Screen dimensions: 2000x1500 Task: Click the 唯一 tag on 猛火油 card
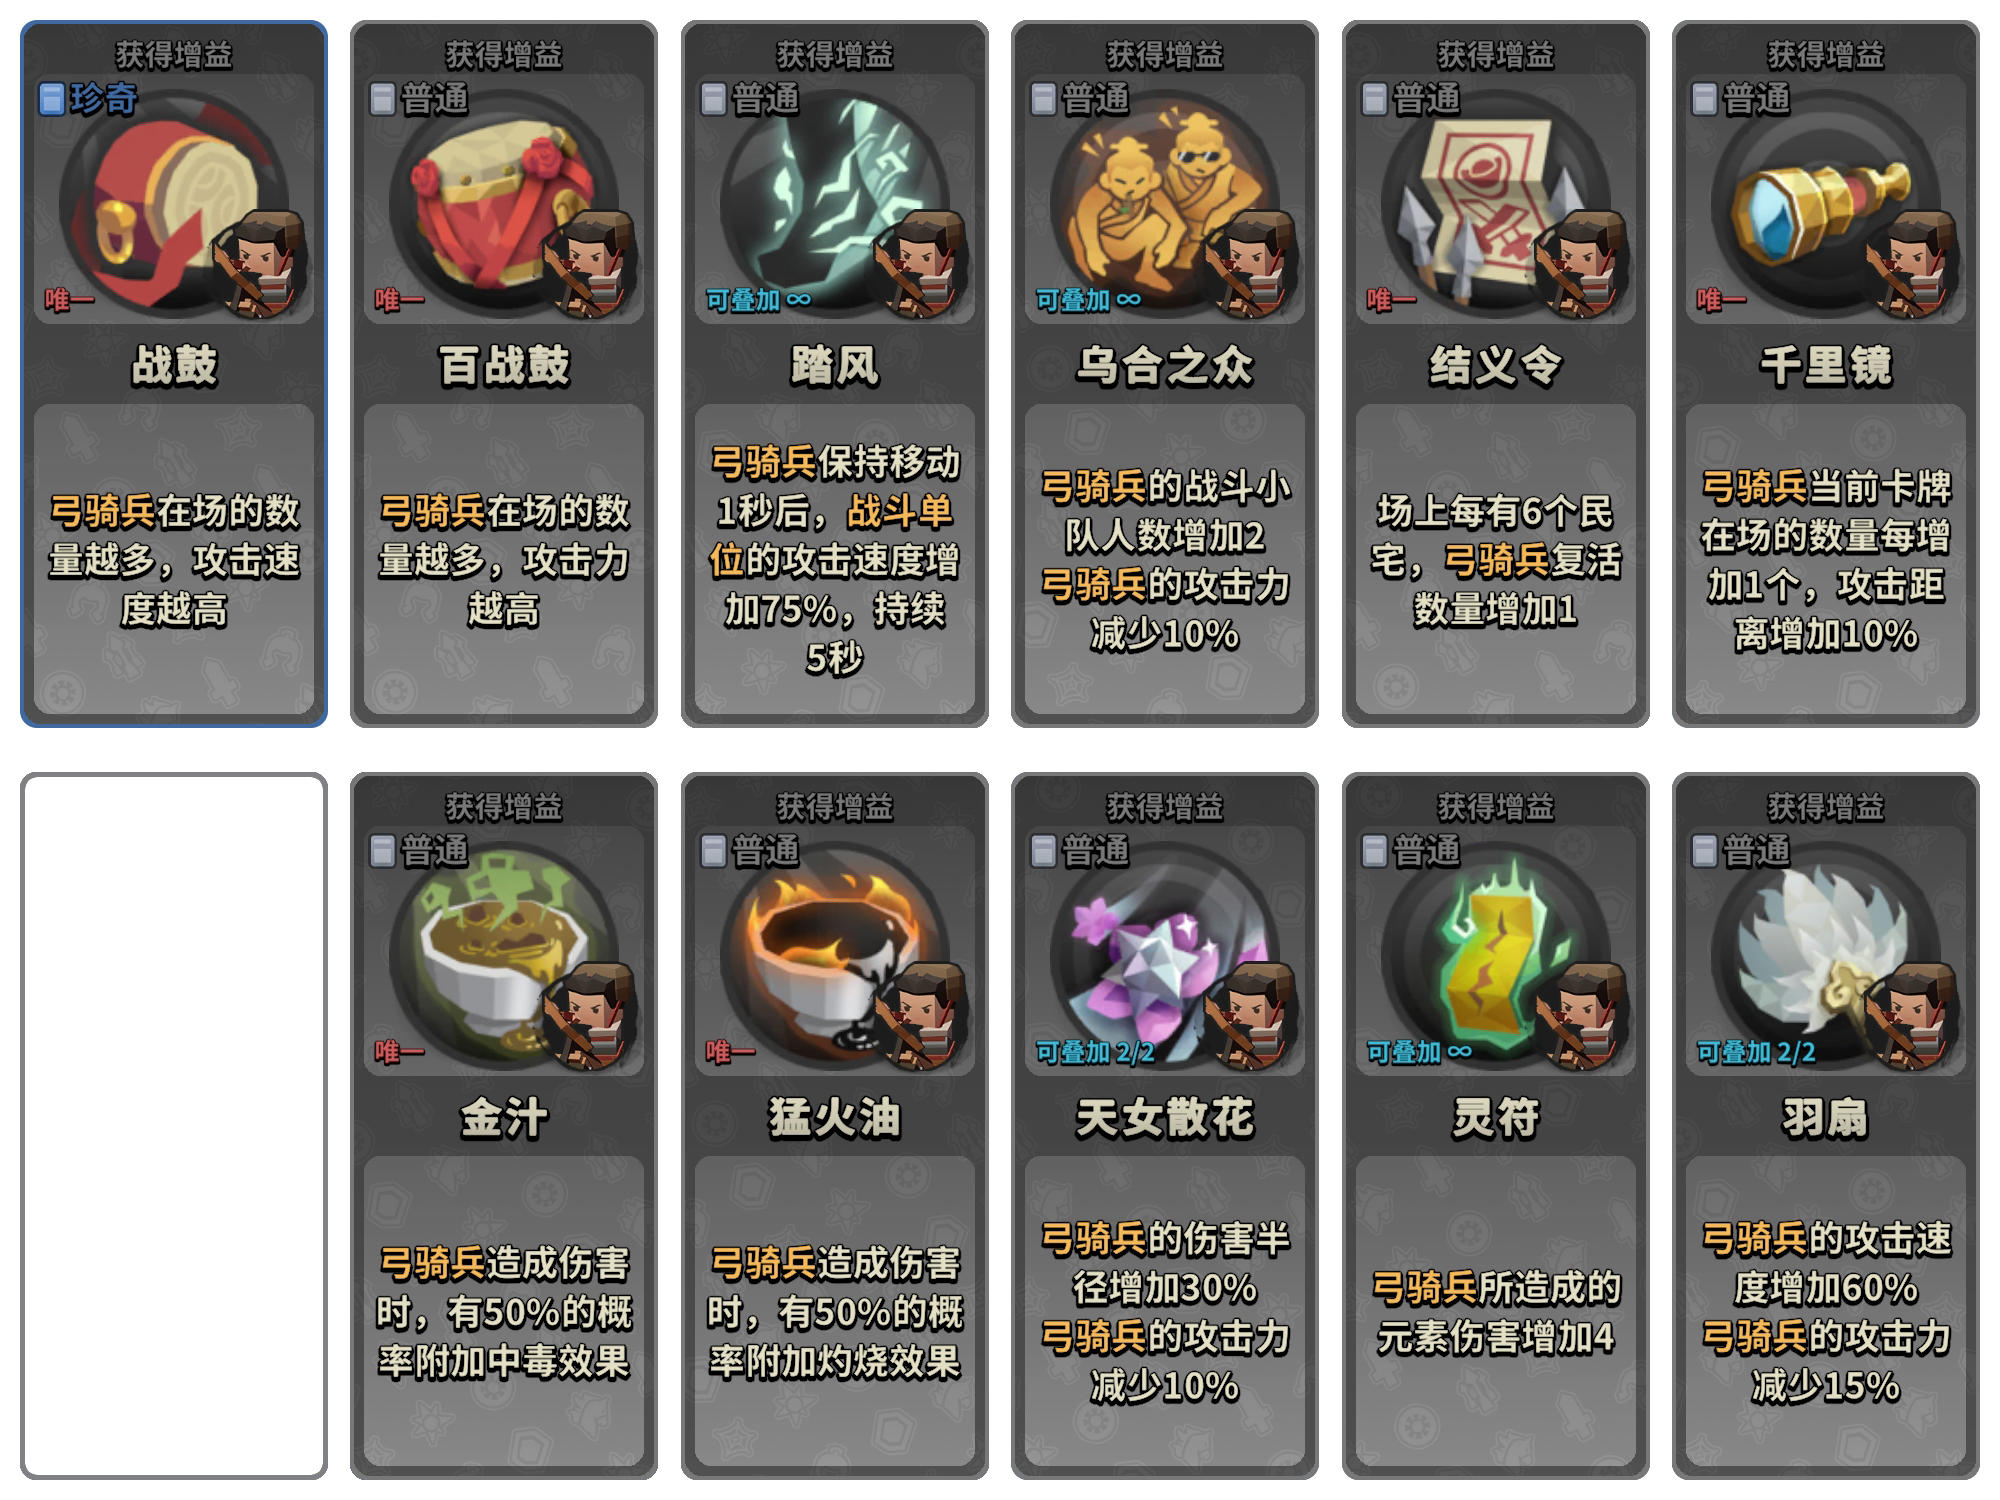point(730,1052)
